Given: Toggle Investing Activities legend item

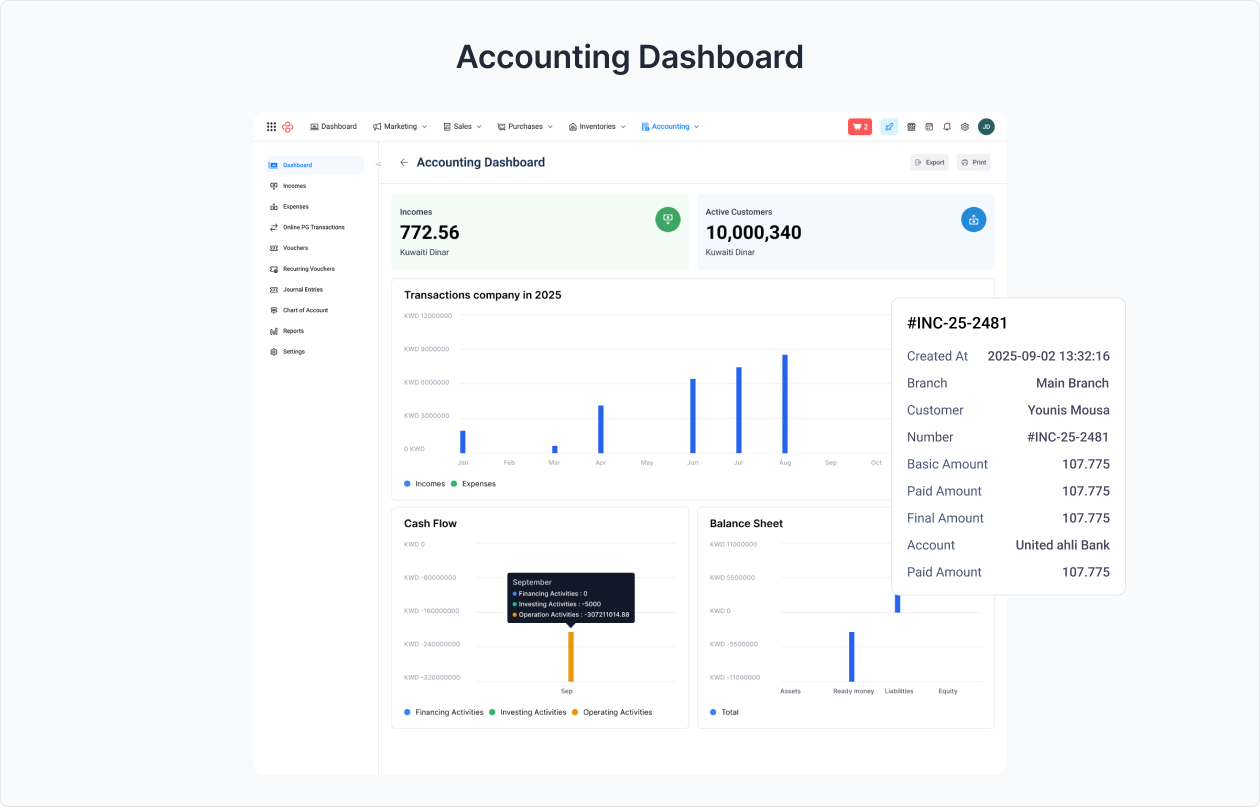Looking at the screenshot, I should [527, 713].
